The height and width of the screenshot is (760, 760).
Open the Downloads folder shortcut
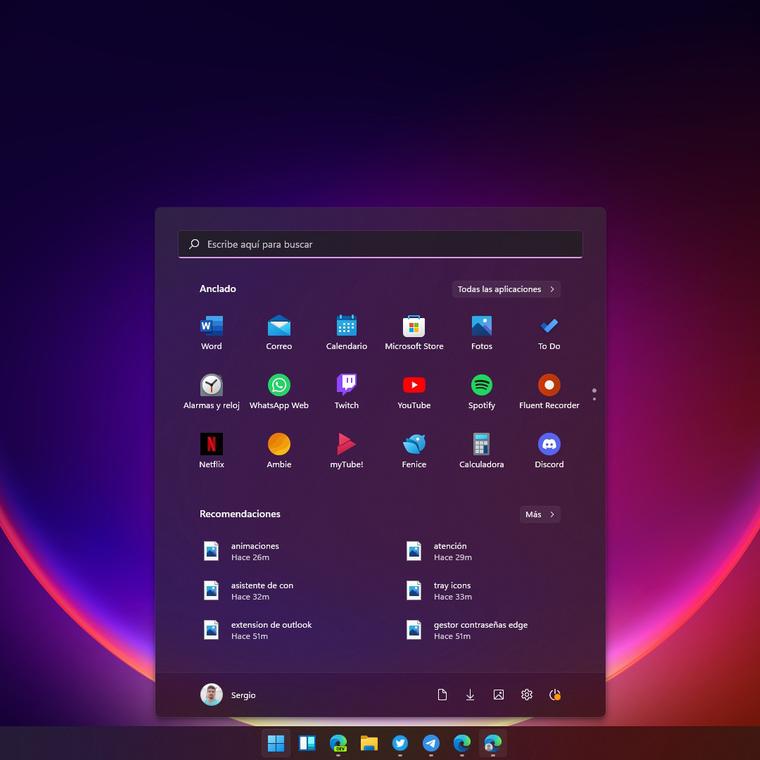[470, 695]
